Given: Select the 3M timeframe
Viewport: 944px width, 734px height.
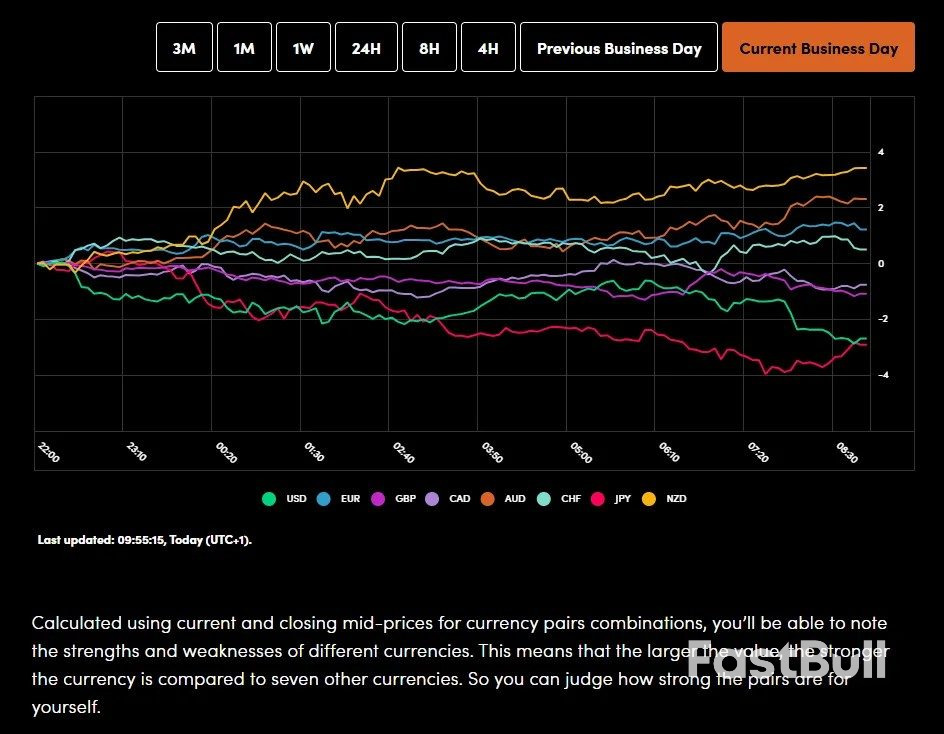Looking at the screenshot, I should [x=184, y=47].
